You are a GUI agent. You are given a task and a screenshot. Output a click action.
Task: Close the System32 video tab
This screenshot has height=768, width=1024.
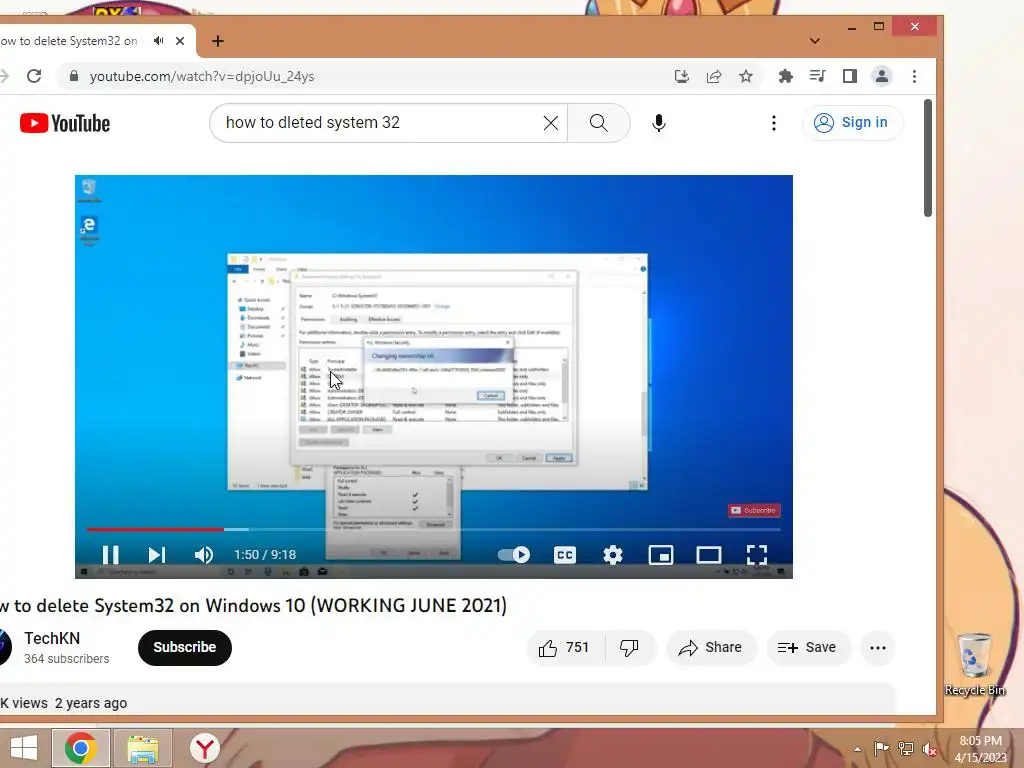(180, 40)
